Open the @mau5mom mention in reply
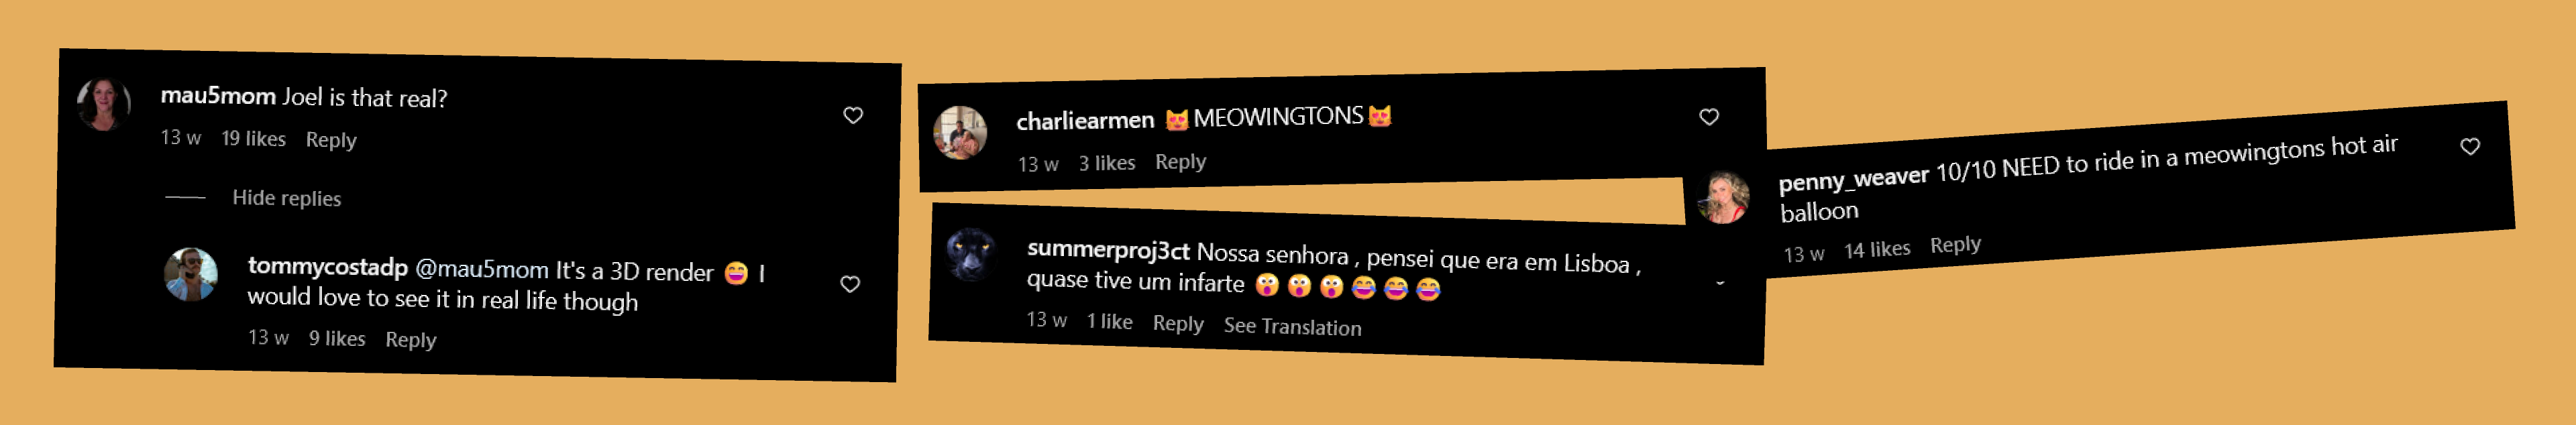The width and height of the screenshot is (2576, 425). tap(481, 270)
